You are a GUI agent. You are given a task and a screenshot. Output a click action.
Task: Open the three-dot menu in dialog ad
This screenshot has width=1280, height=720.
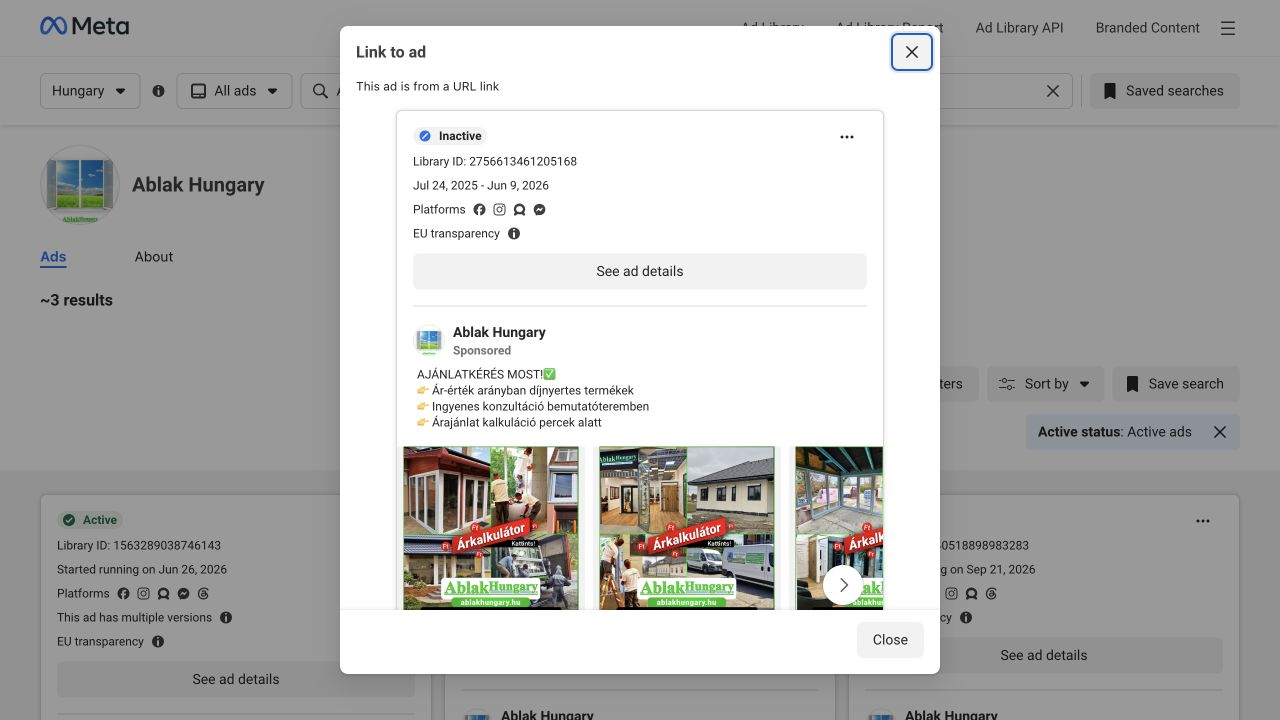pos(847,137)
